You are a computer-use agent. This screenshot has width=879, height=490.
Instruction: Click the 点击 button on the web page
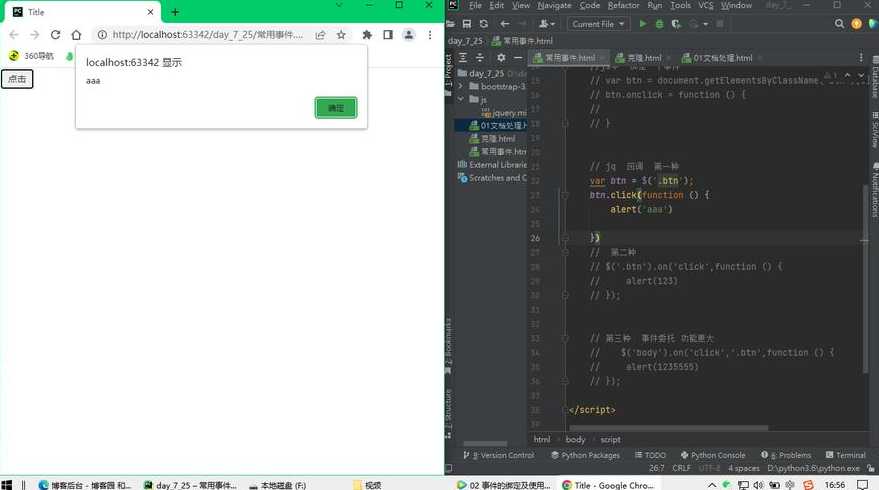17,79
